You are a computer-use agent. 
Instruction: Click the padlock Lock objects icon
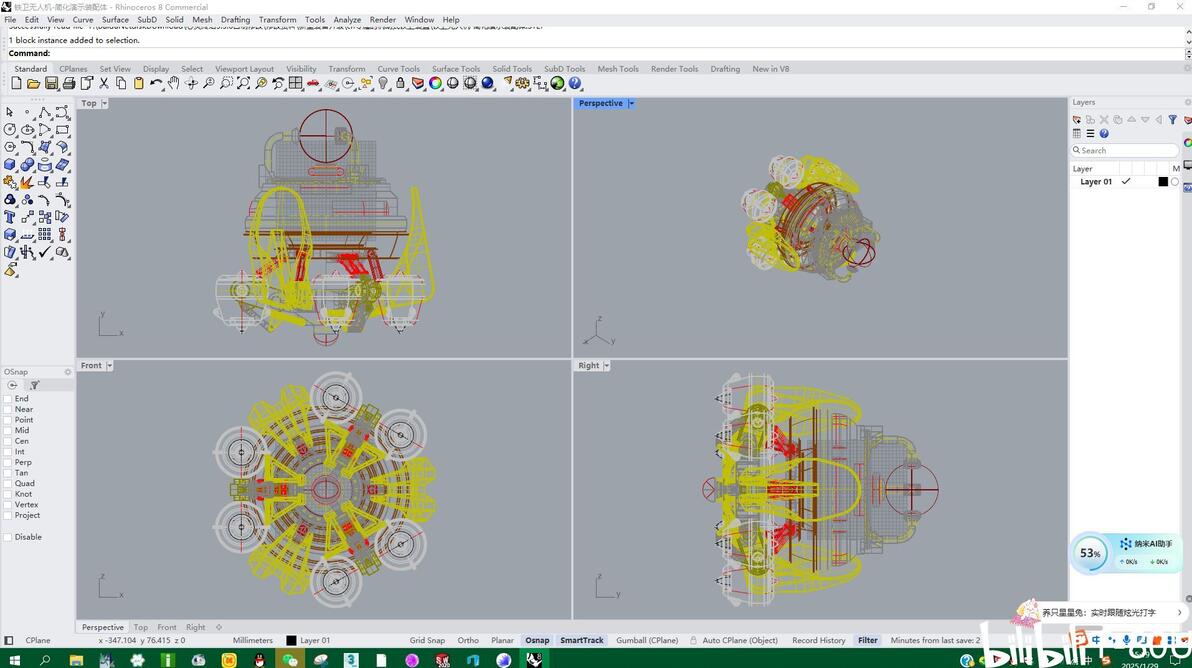pyautogui.click(x=401, y=84)
